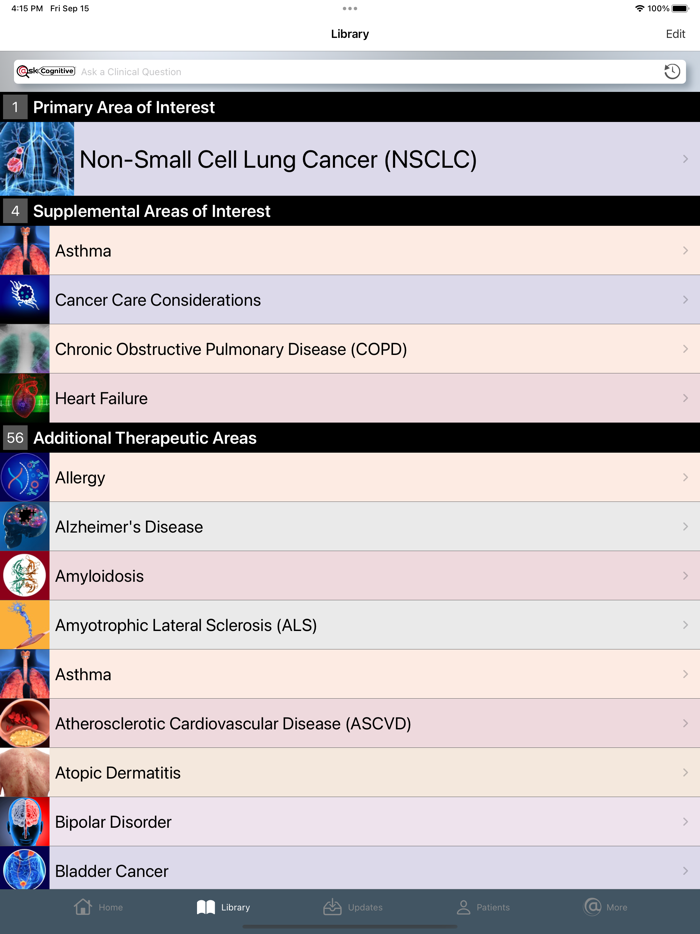Tap the Edit button
700x934 pixels.
pyautogui.click(x=676, y=33)
